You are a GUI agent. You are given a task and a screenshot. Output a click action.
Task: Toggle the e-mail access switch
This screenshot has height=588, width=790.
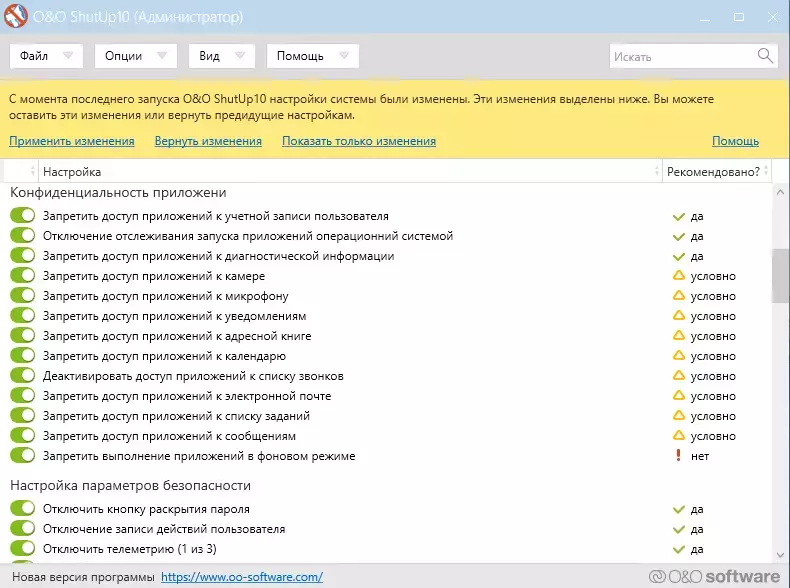point(22,395)
